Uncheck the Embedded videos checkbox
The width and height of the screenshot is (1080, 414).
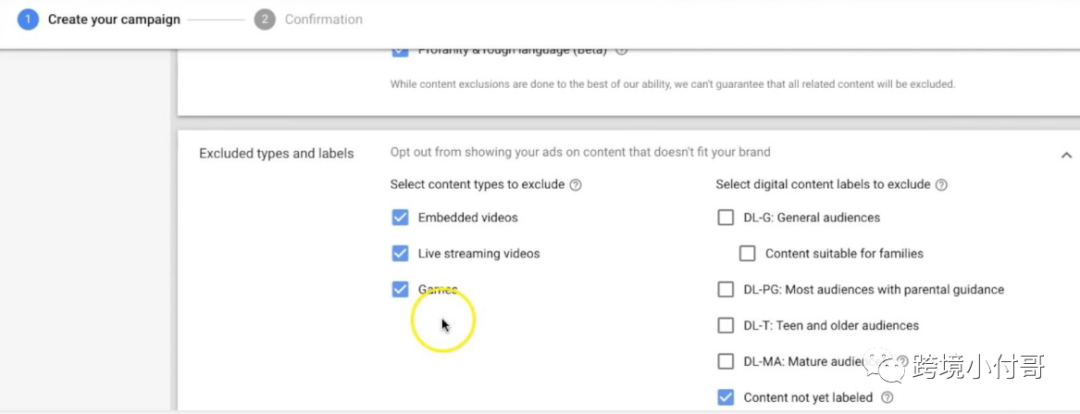400,218
